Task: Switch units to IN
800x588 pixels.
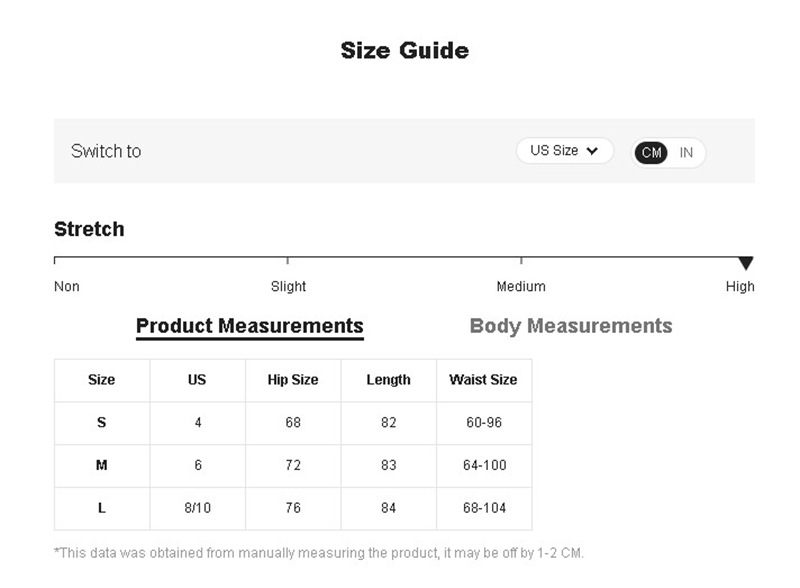Action: point(686,153)
